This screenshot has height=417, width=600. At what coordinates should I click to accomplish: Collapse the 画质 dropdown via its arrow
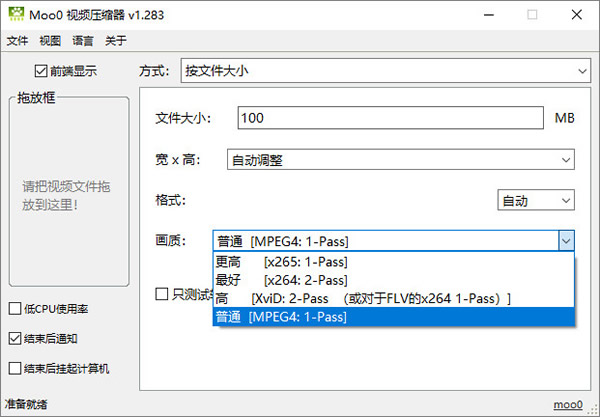(566, 241)
